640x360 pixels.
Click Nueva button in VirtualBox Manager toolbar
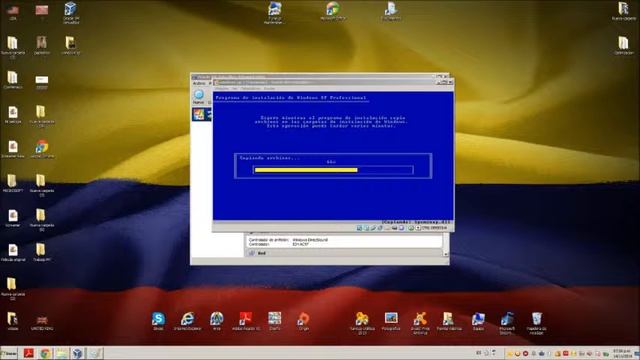pos(198,97)
